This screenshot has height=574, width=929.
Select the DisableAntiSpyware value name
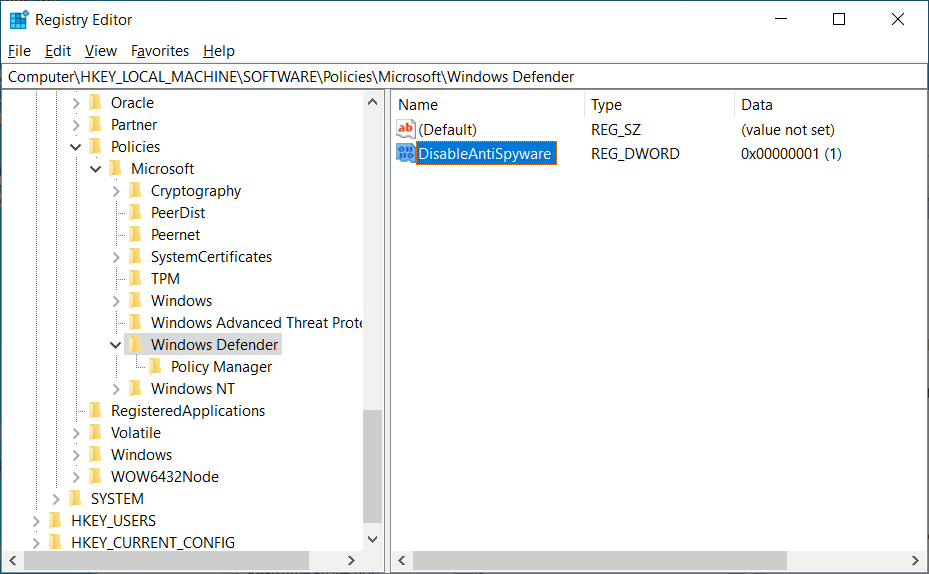click(485, 154)
